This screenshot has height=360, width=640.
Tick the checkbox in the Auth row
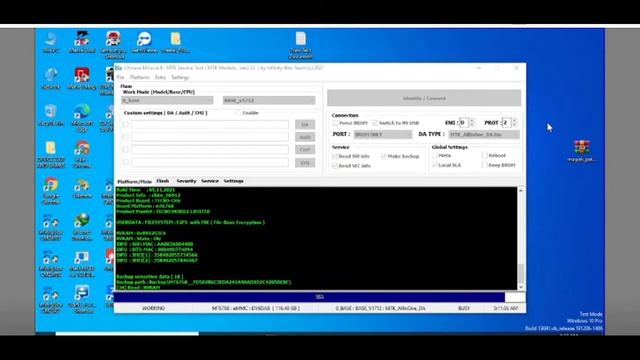click(125, 137)
